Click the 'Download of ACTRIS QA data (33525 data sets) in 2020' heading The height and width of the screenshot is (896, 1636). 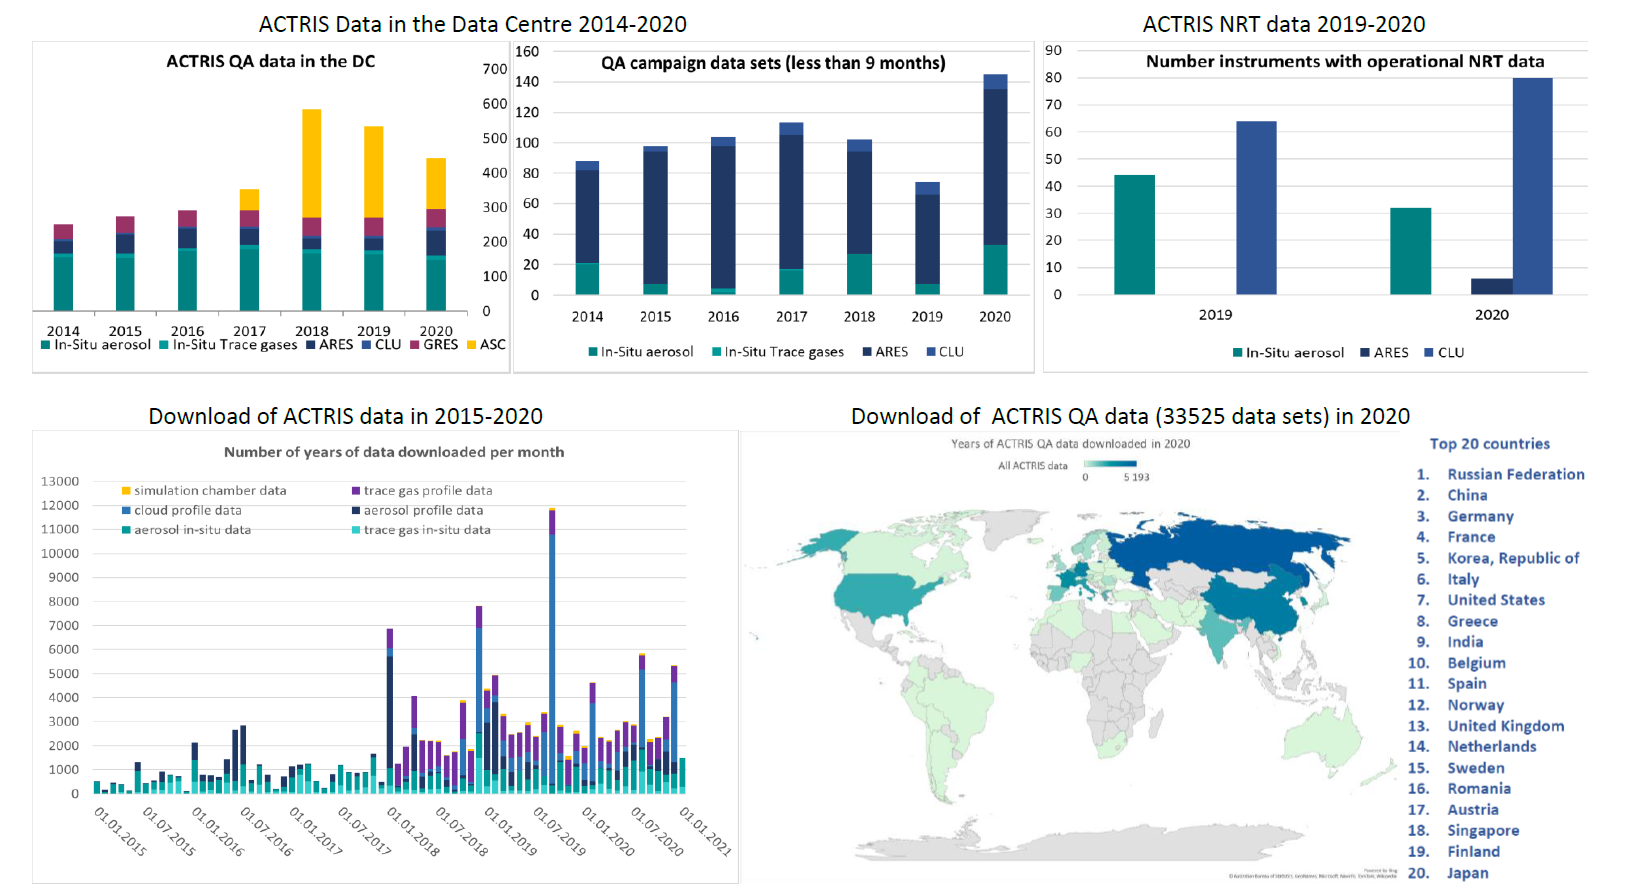click(1131, 416)
